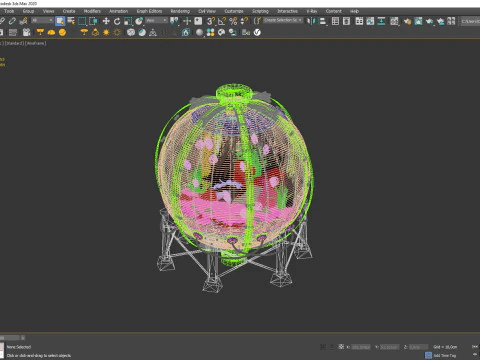Toggle Angle Snap
This screenshot has height=360, width=480.
(x=222, y=21)
